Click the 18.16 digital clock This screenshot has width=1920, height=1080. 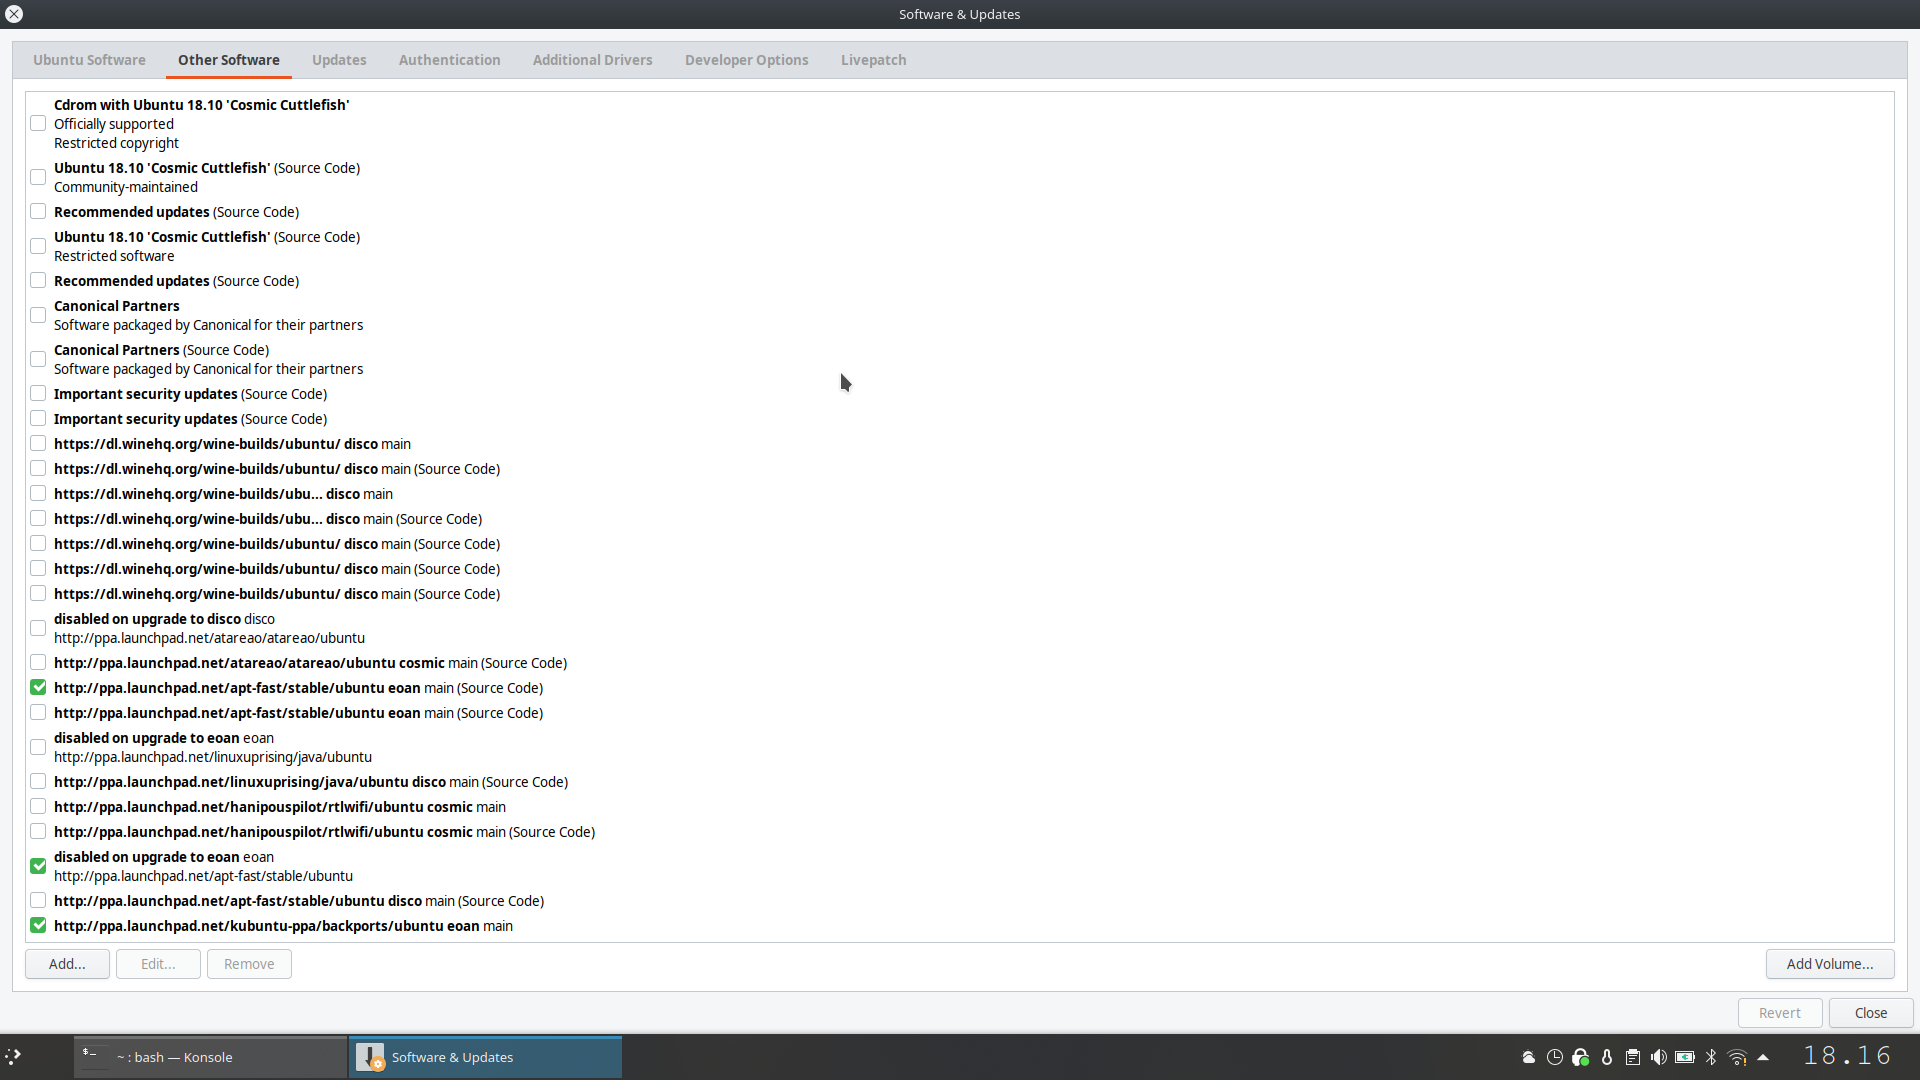pyautogui.click(x=1847, y=1056)
